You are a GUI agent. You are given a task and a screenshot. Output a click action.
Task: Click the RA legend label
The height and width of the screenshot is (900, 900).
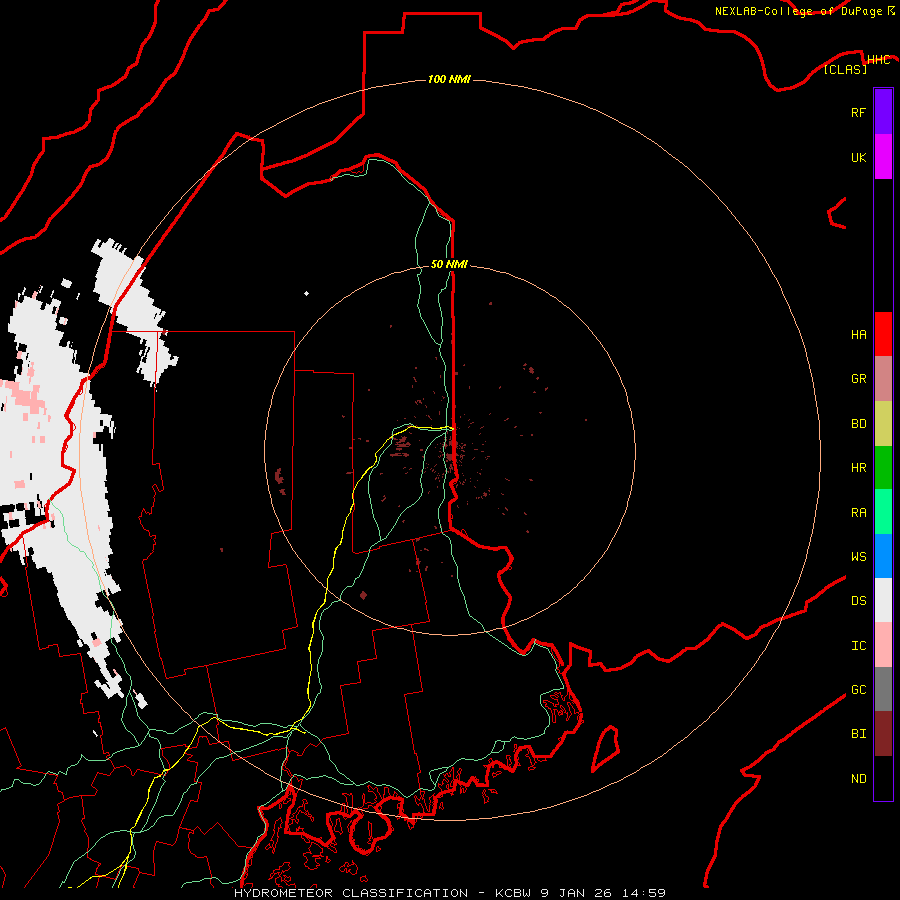click(858, 513)
